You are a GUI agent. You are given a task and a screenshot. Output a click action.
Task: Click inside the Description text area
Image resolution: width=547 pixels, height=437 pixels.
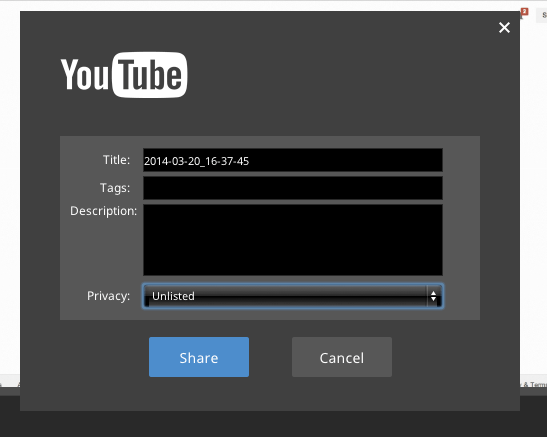coord(293,240)
